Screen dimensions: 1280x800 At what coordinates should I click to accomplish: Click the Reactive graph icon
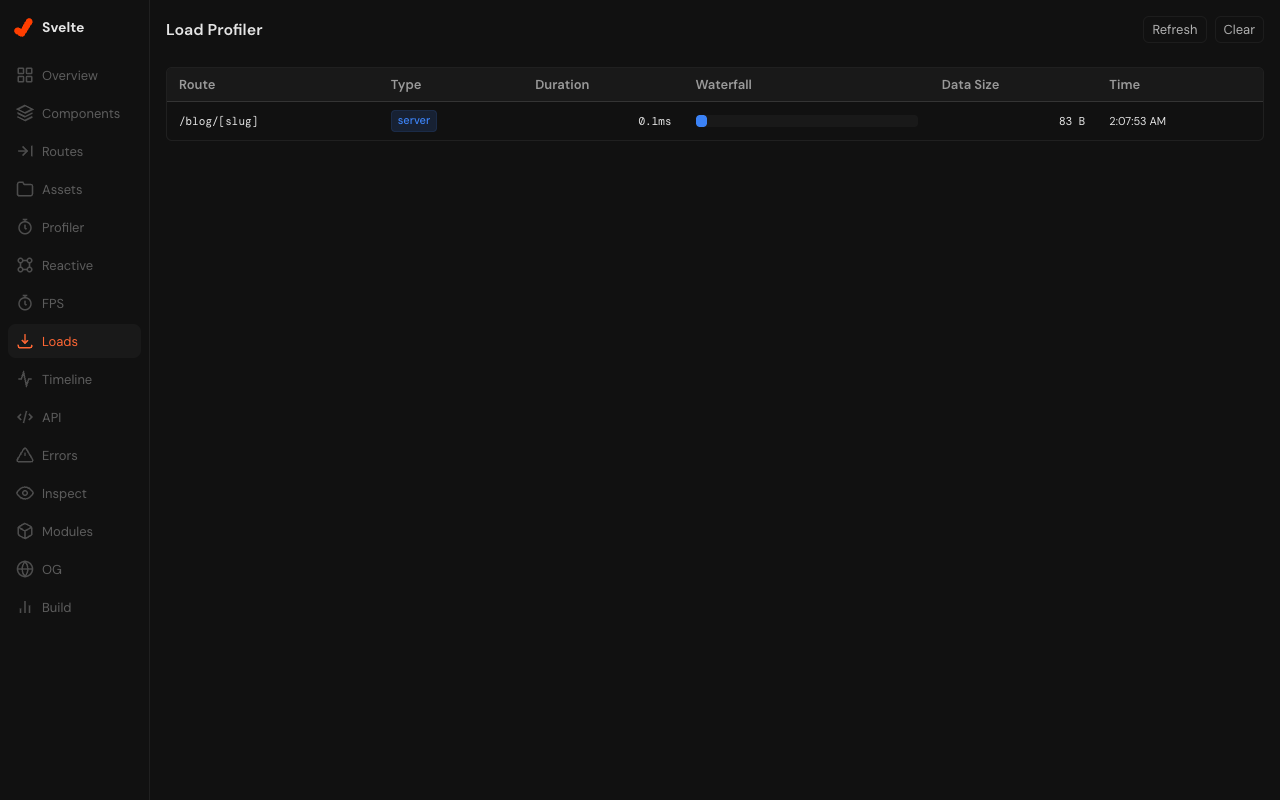click(25, 265)
